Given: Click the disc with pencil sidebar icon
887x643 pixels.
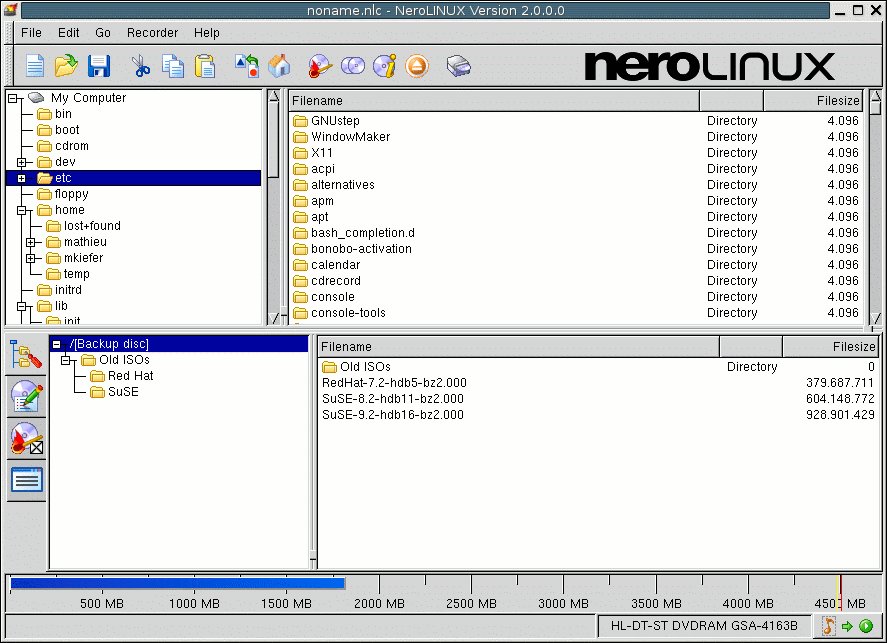Looking at the screenshot, I should pos(26,396).
